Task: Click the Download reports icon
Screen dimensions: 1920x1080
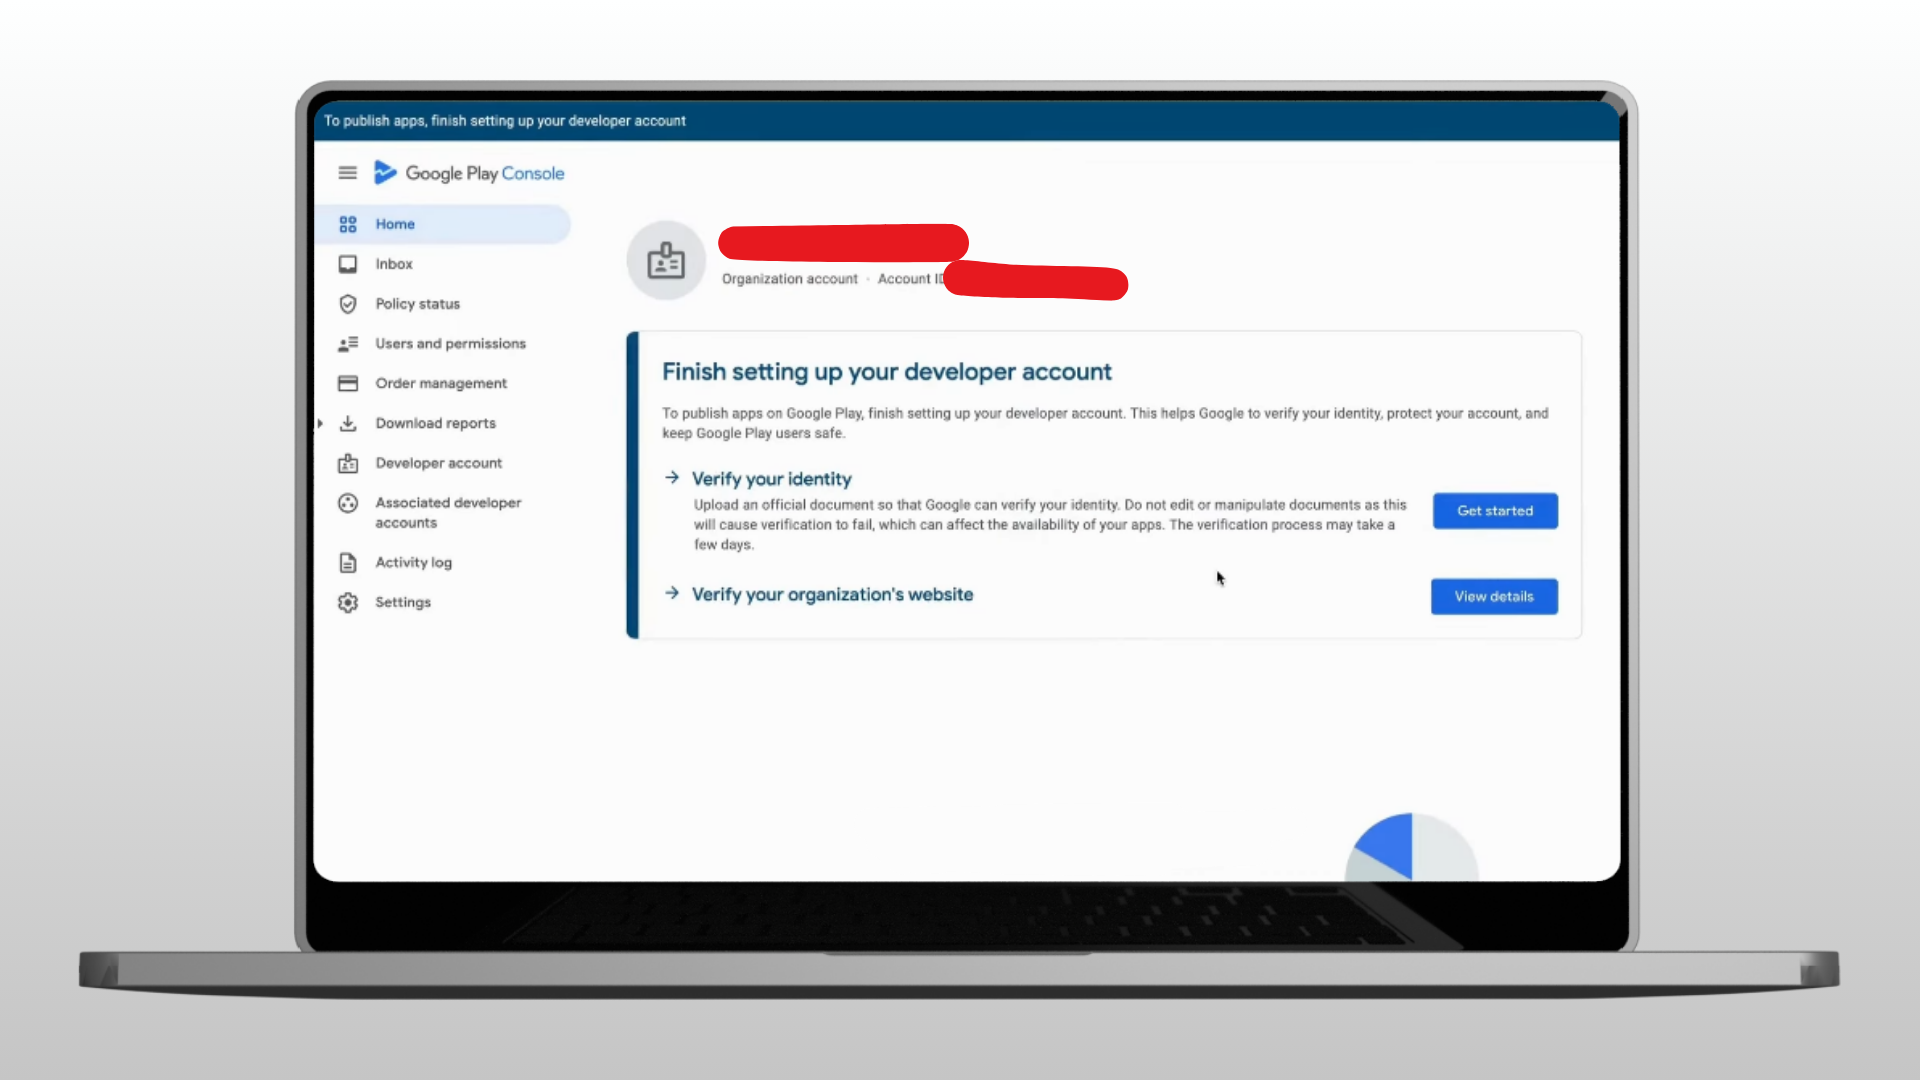Action: point(347,423)
